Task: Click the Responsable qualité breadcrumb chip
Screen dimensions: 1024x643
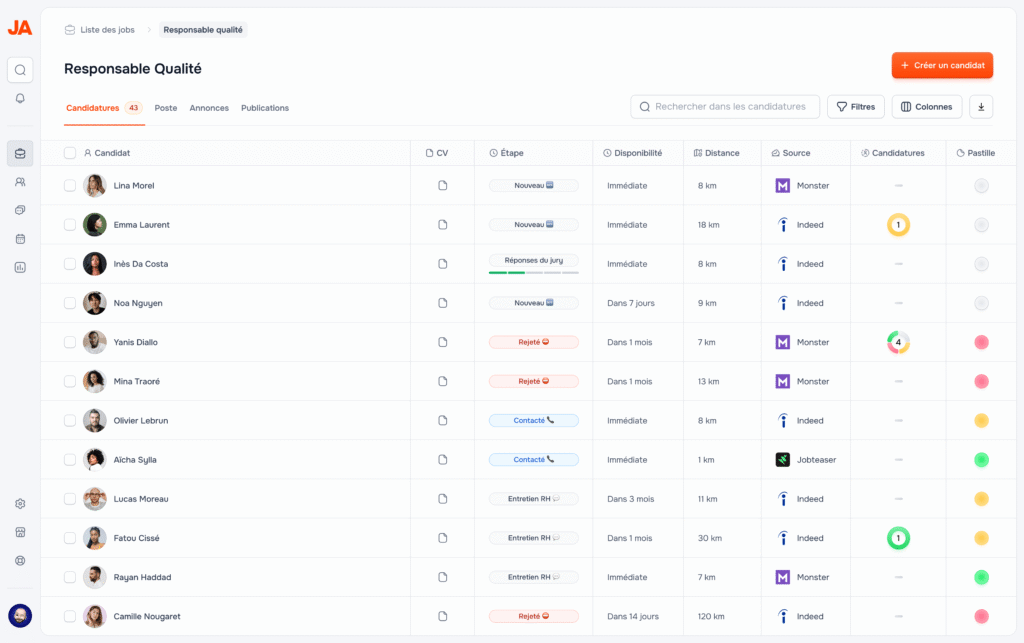Action: click(203, 29)
